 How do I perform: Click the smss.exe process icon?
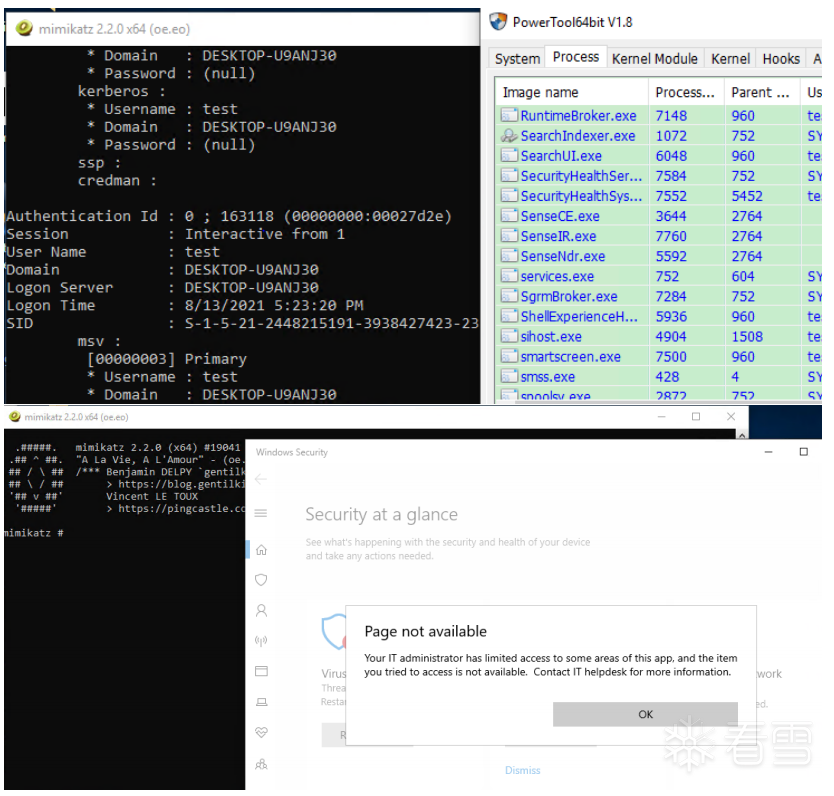coord(509,376)
